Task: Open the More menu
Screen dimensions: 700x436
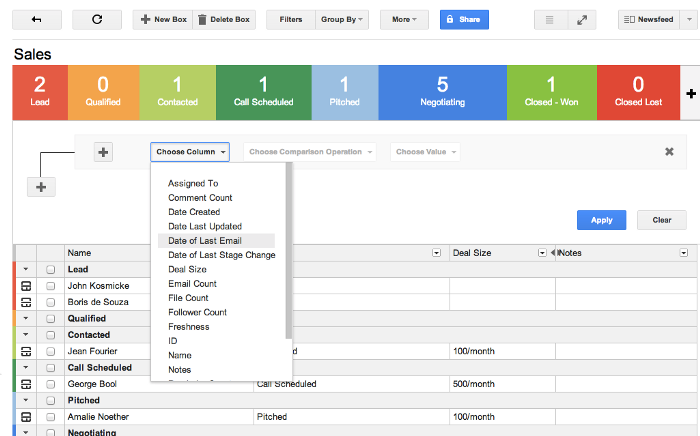Action: [x=404, y=20]
